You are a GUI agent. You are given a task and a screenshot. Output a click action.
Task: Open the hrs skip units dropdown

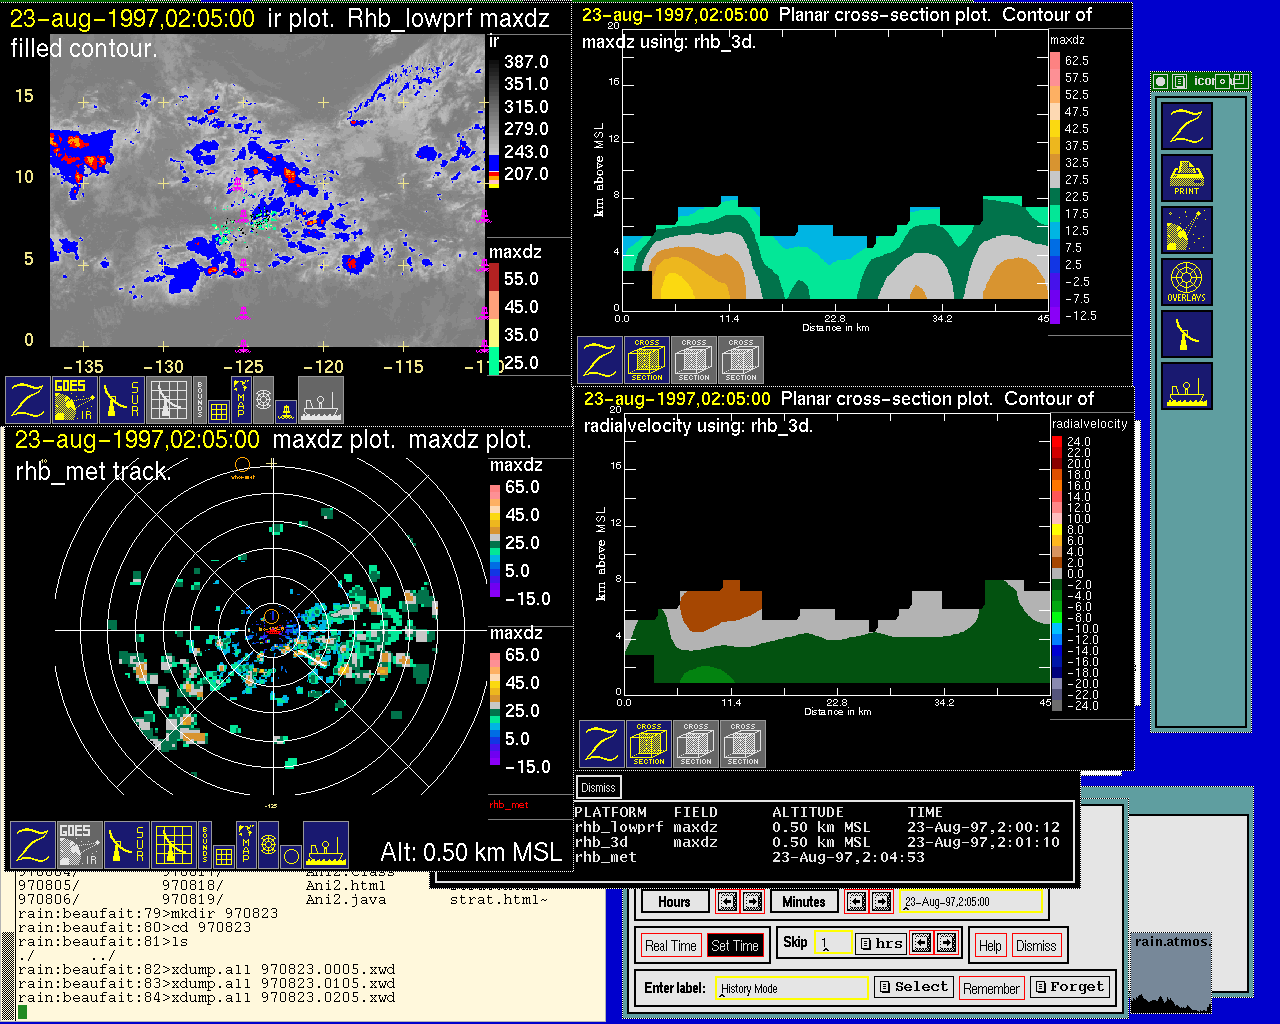(x=881, y=943)
